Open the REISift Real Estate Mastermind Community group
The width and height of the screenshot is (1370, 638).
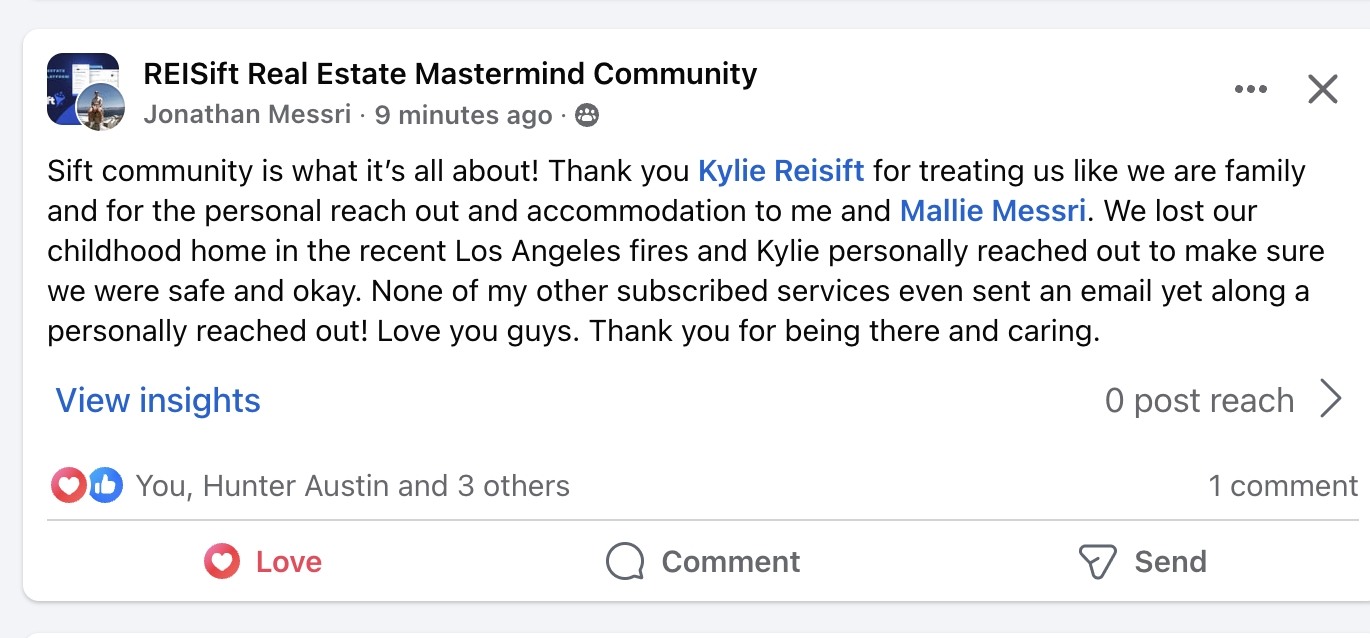tap(450, 74)
